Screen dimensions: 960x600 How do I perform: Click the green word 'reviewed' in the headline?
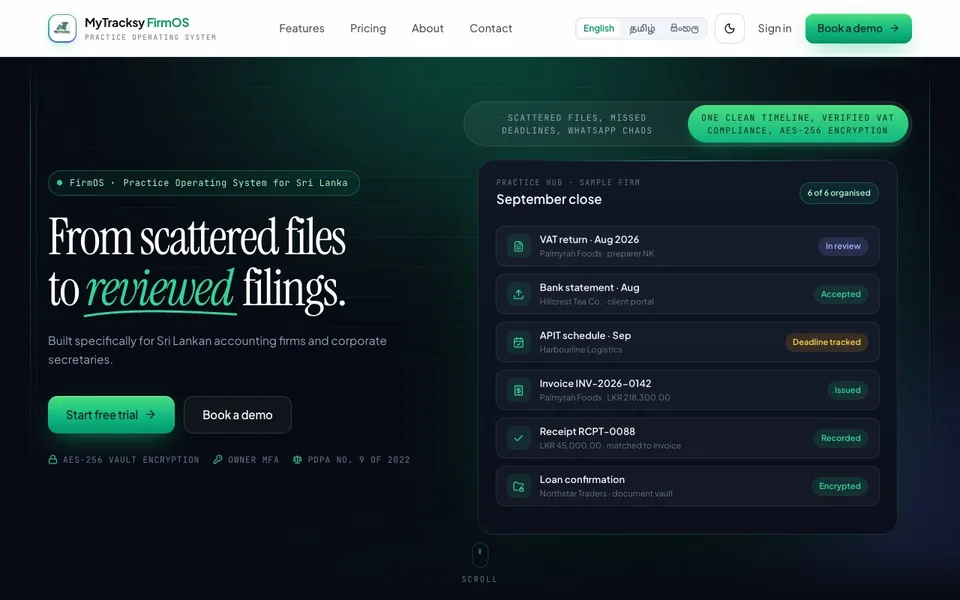160,288
